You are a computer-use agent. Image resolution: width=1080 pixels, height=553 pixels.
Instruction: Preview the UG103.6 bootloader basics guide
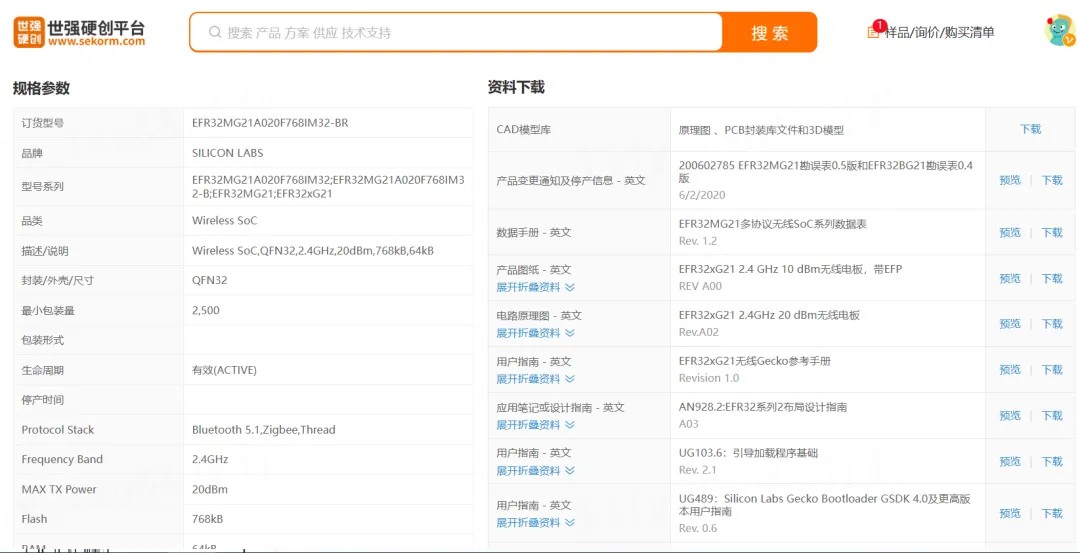(x=1010, y=461)
